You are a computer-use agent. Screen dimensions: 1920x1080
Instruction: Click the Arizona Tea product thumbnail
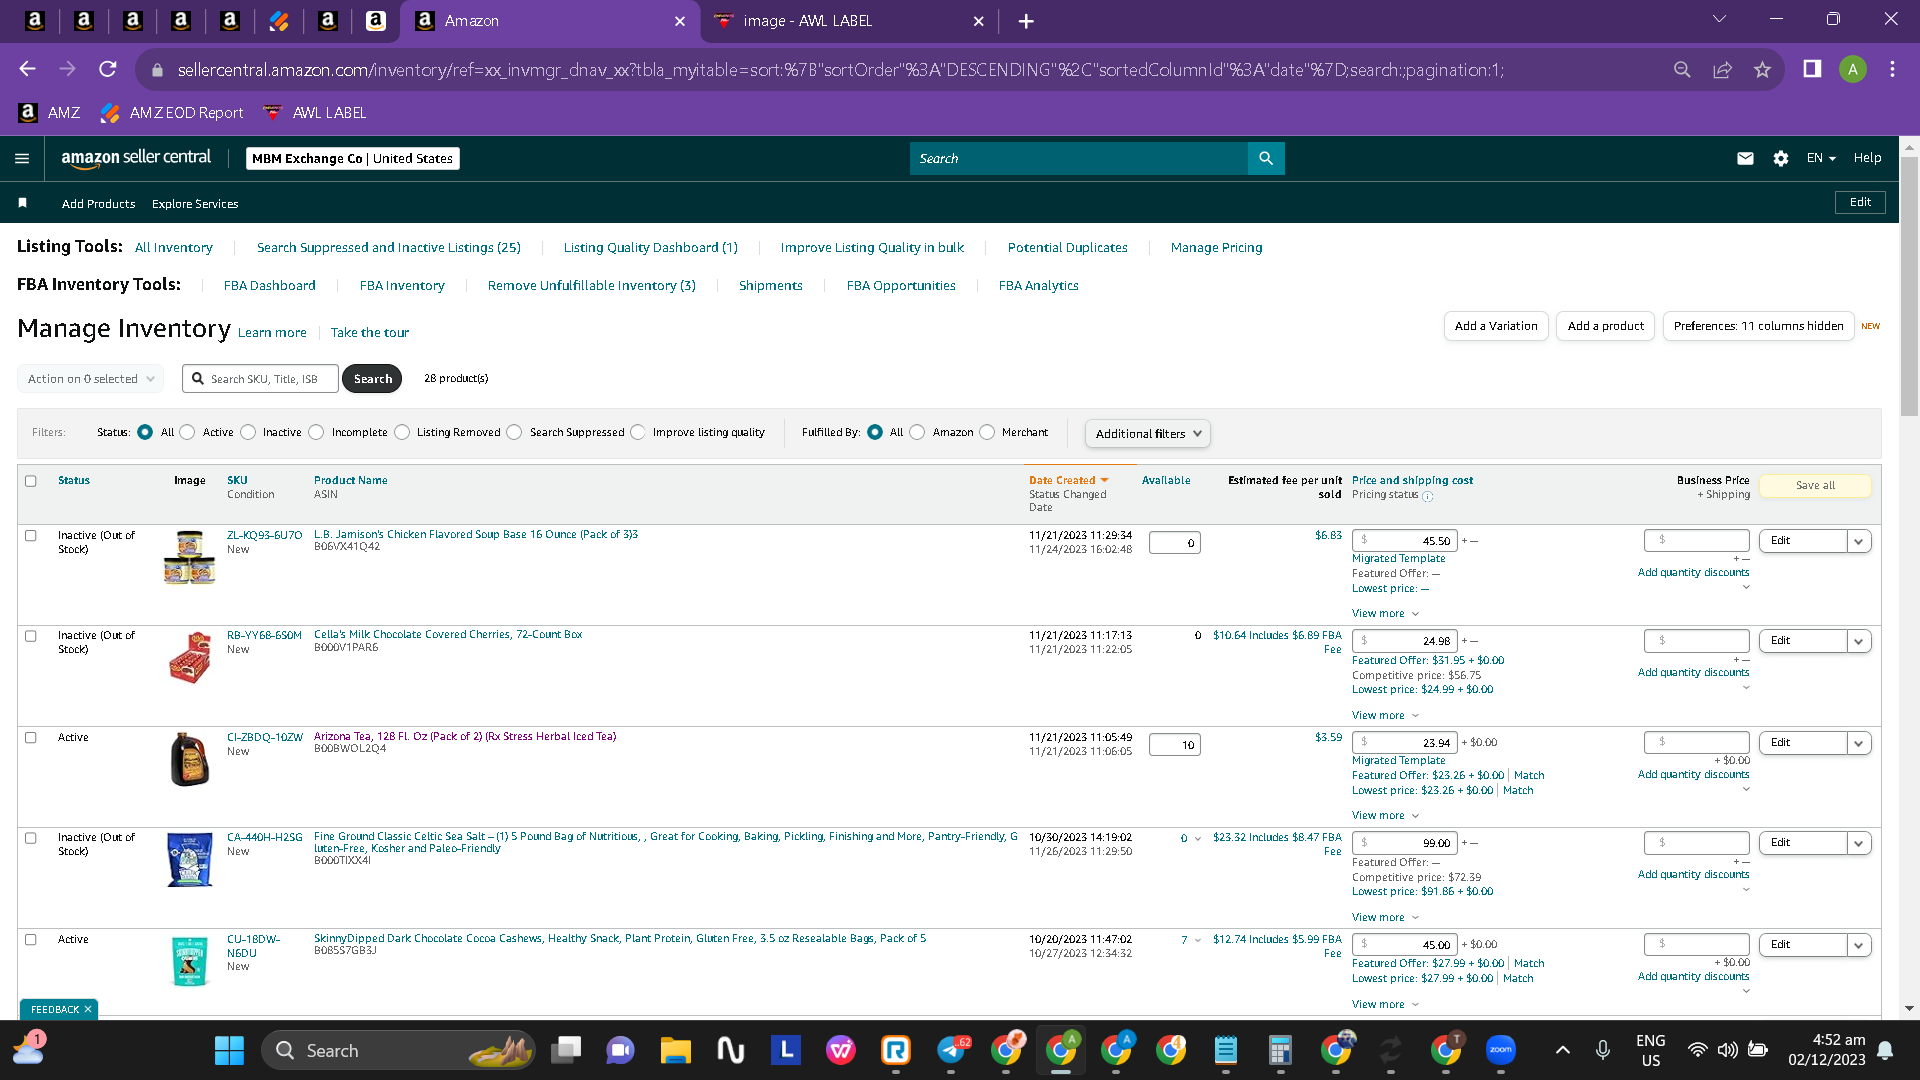tap(190, 759)
